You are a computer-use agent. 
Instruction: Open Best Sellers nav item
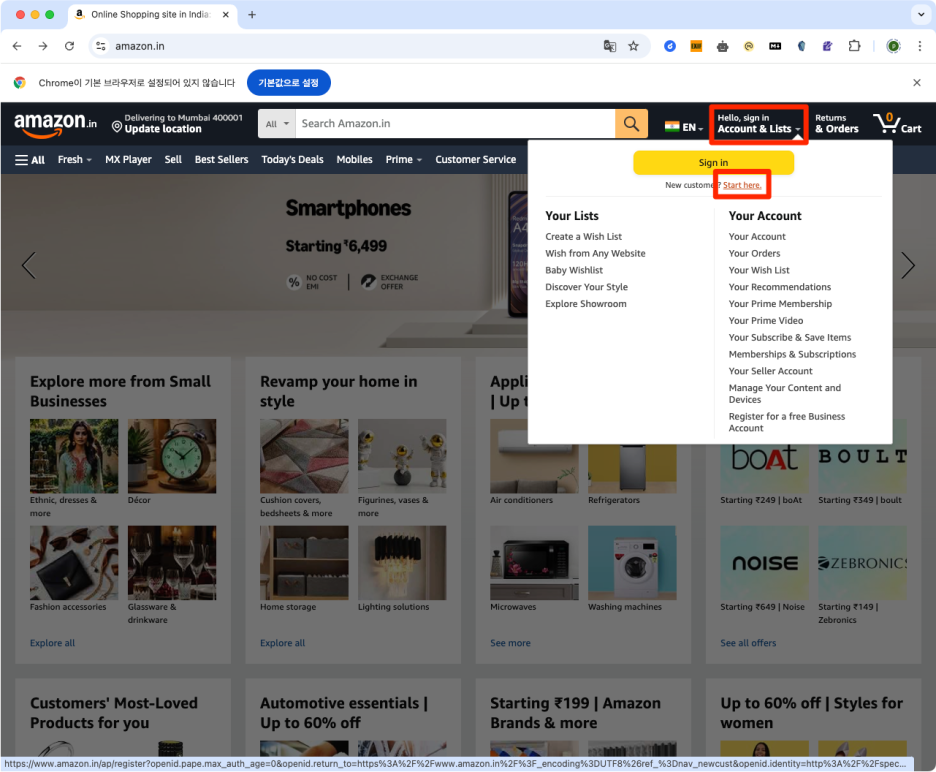[x=221, y=159]
